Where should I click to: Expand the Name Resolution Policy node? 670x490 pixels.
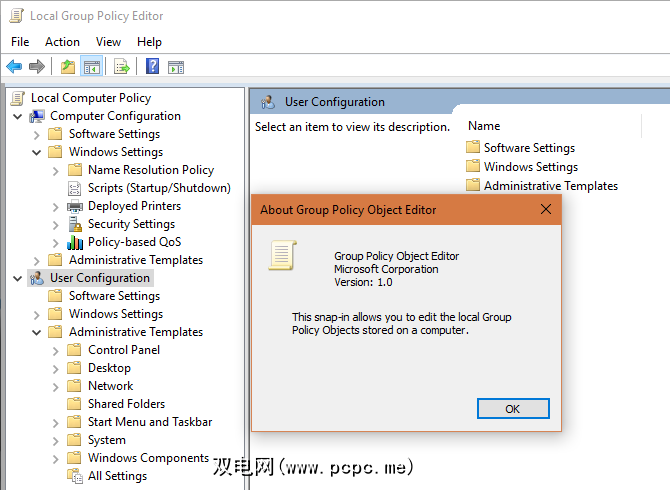coord(56,171)
